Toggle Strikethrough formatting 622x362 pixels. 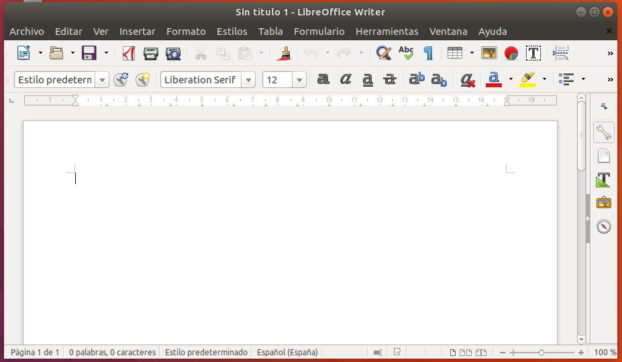pos(390,79)
